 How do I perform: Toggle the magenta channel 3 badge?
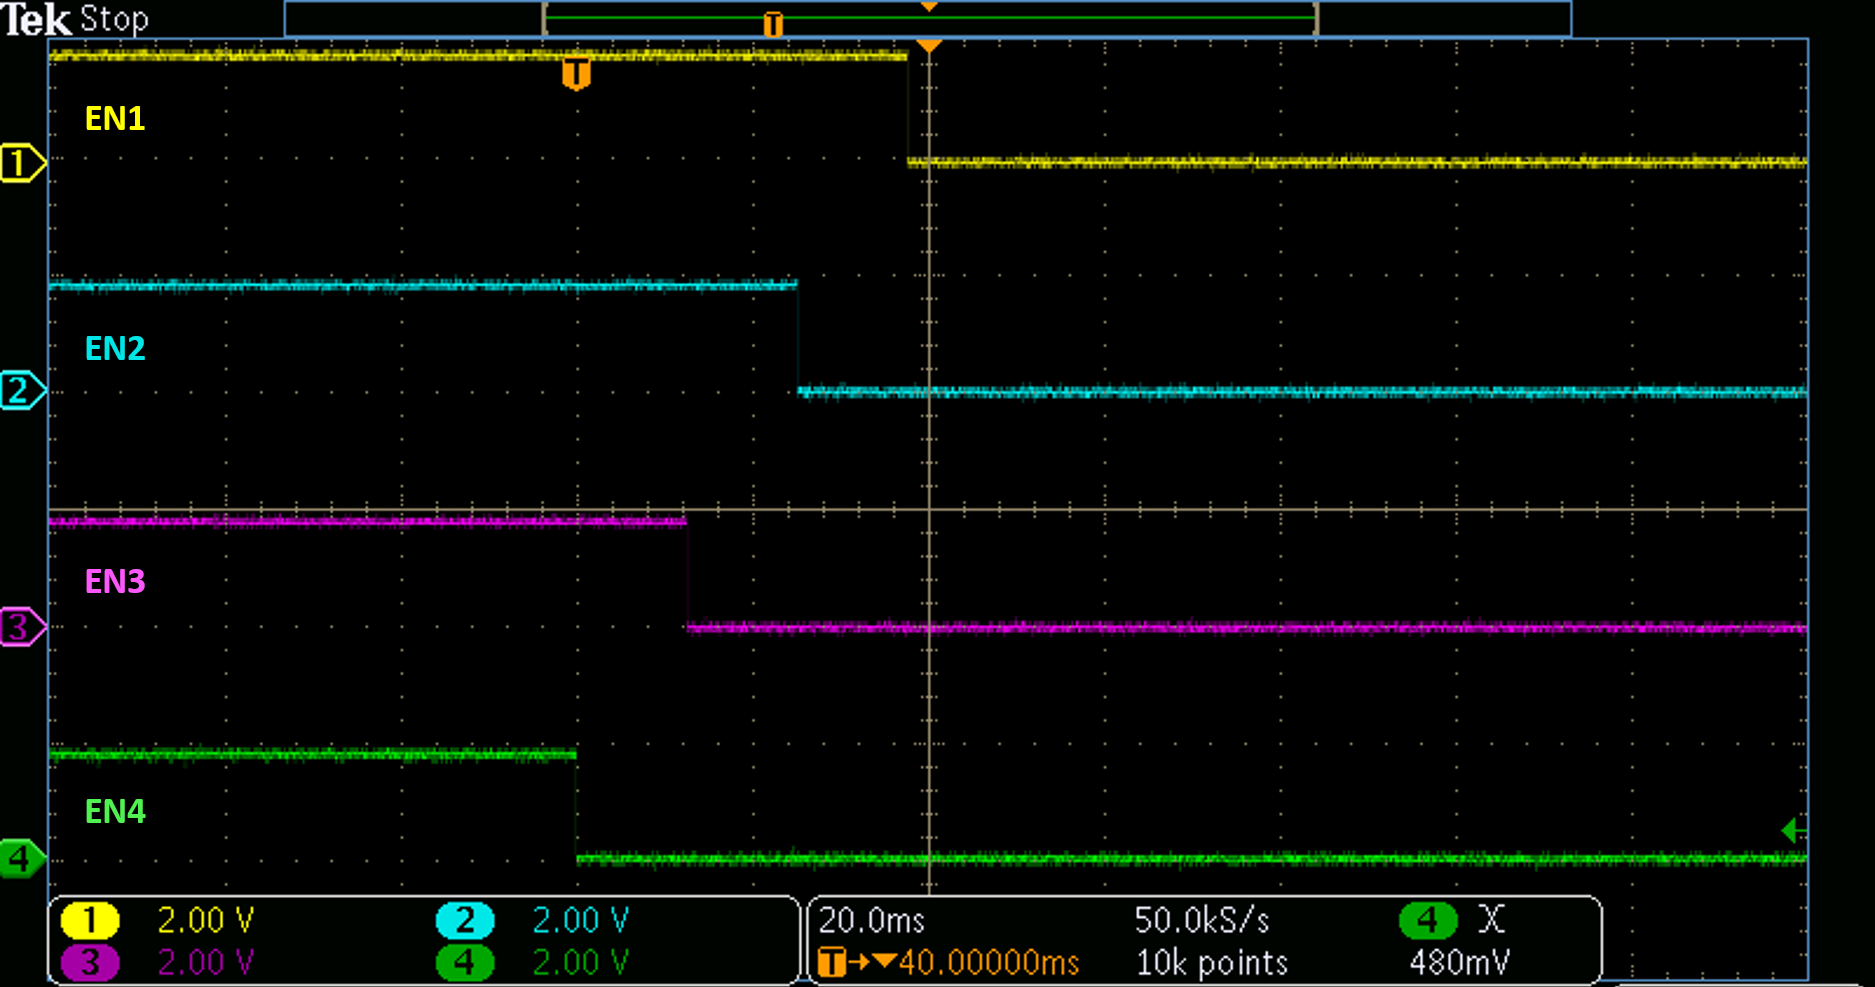[90, 962]
